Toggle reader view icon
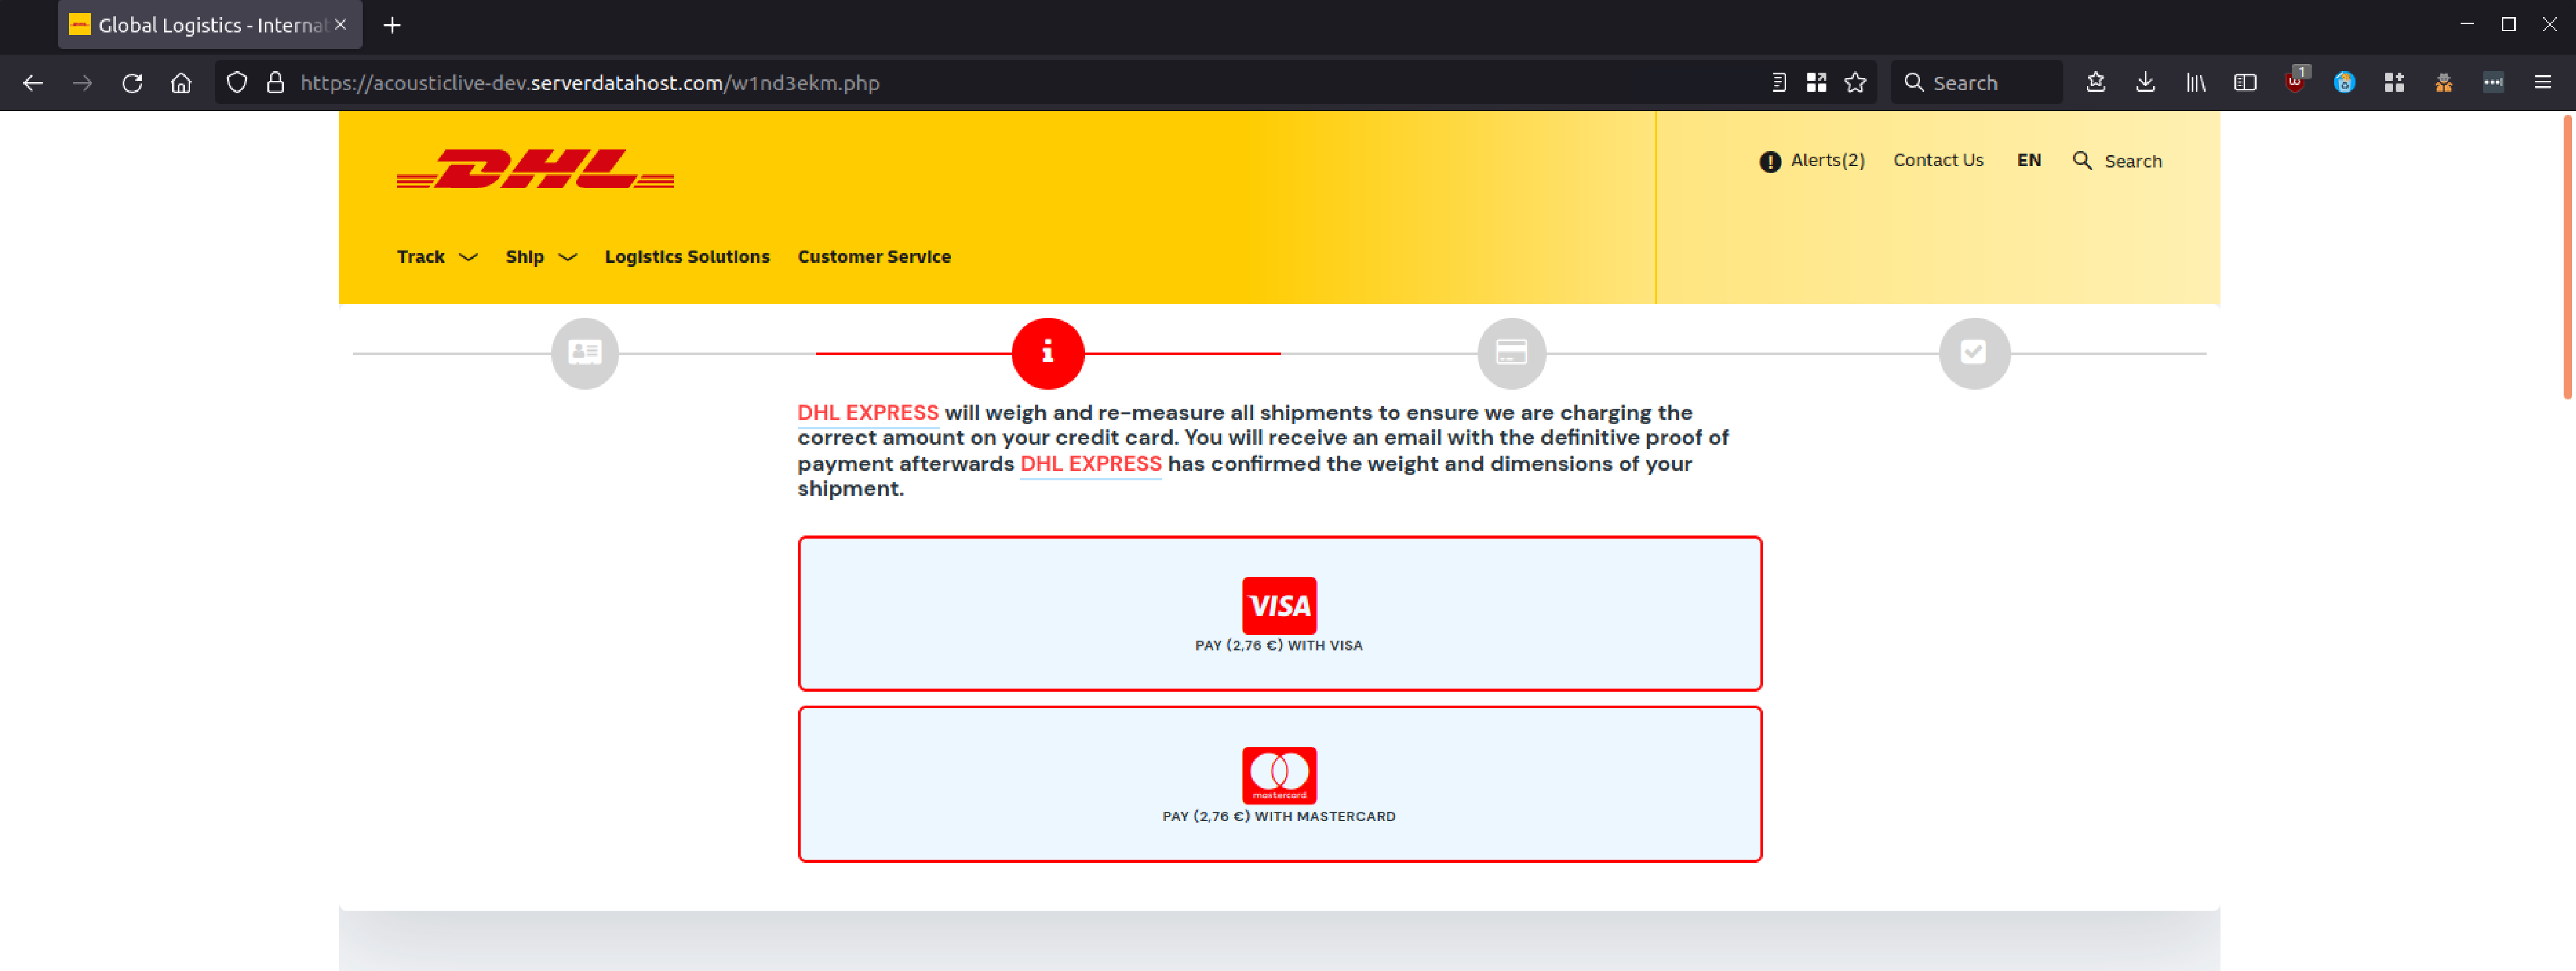 coord(1779,83)
